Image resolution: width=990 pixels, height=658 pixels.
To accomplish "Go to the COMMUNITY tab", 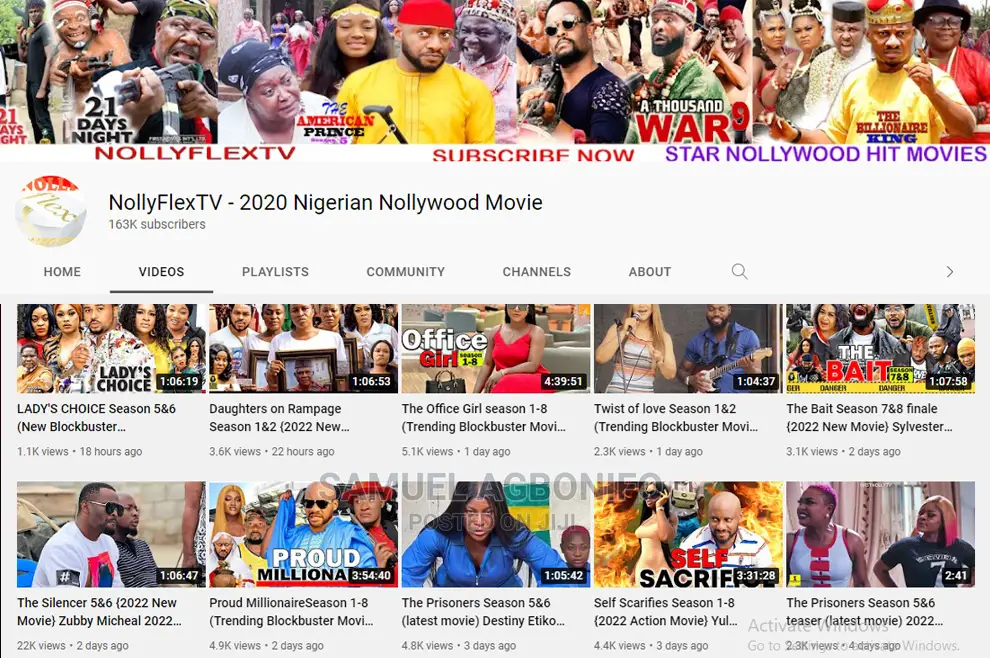I will pos(405,272).
